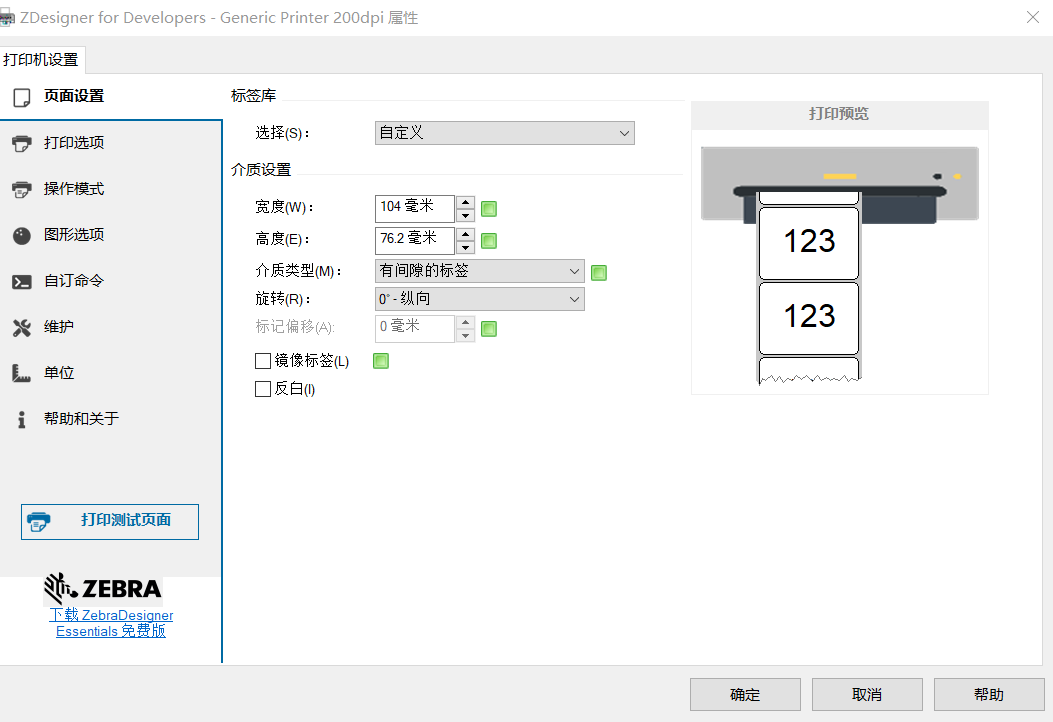
Task: Increase 宽度 with the up arrow
Action: tap(465, 202)
